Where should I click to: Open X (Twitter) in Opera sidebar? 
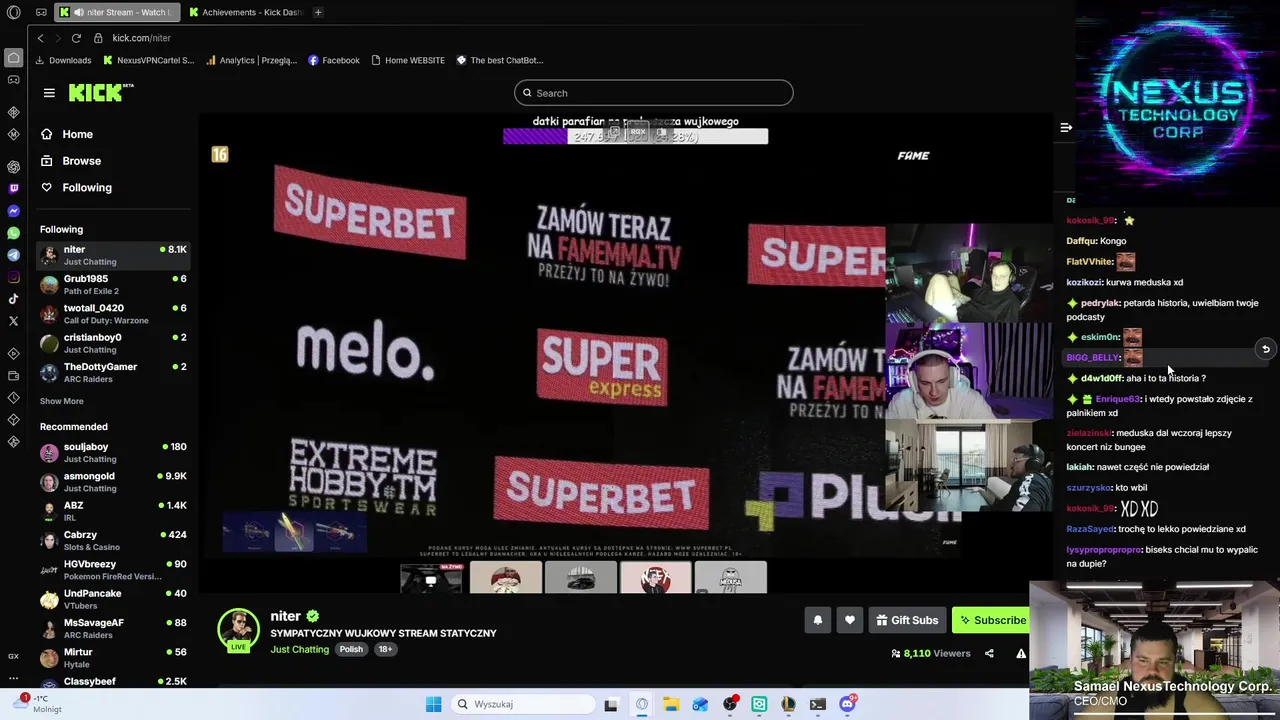(13, 321)
